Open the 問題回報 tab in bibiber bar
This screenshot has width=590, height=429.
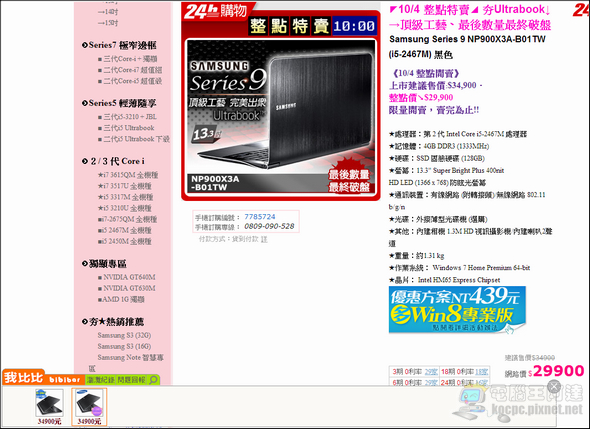pos(131,380)
